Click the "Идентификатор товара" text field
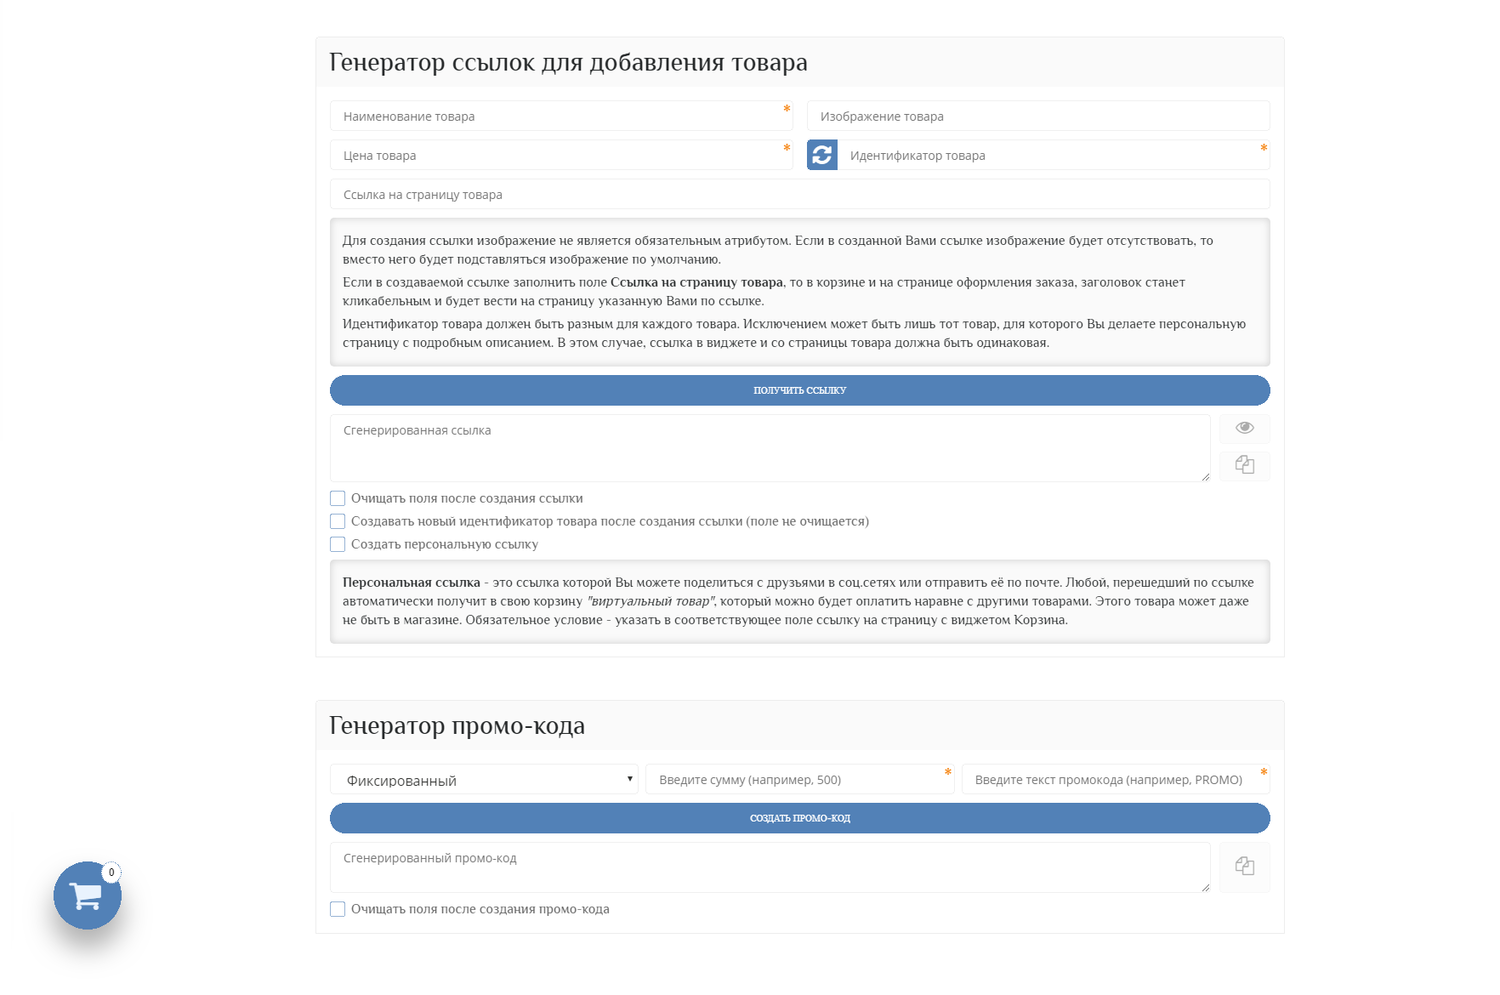Screen dimensions: 1500x995 pyautogui.click(x=1052, y=155)
